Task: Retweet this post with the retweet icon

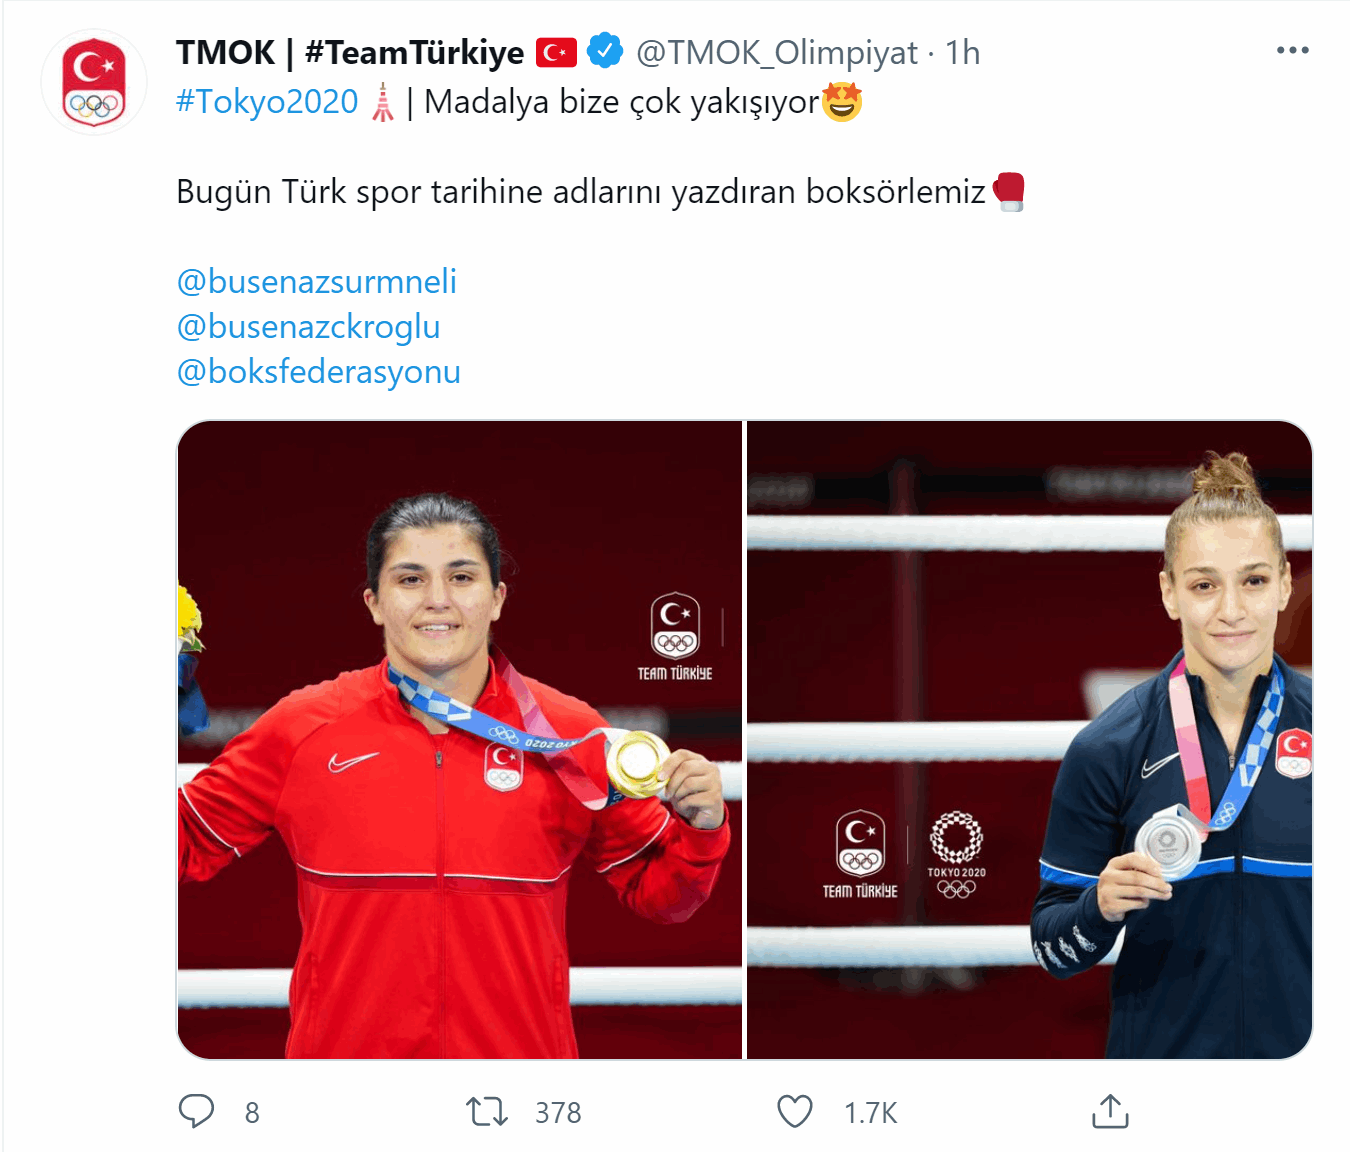Action: pos(487,1111)
